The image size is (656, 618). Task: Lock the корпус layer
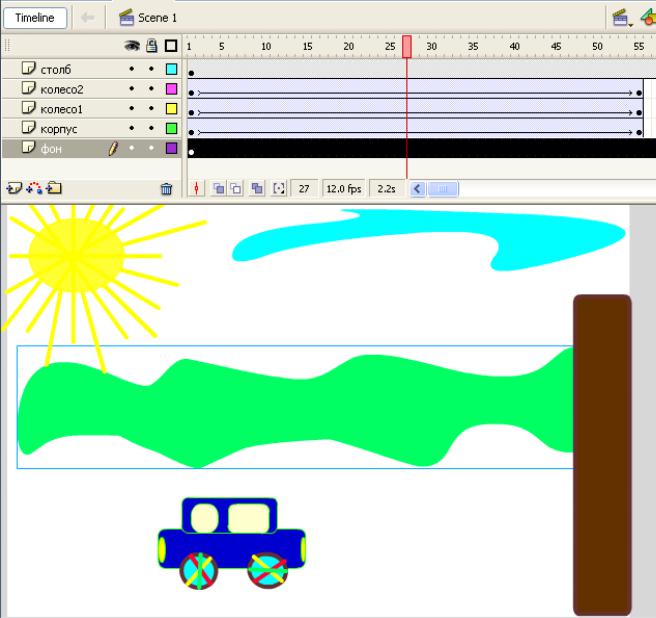(151, 128)
